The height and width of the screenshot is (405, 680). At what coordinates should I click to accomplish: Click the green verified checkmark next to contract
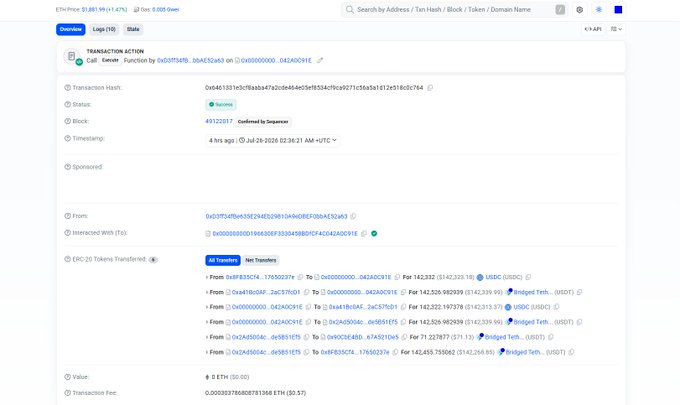click(x=374, y=233)
